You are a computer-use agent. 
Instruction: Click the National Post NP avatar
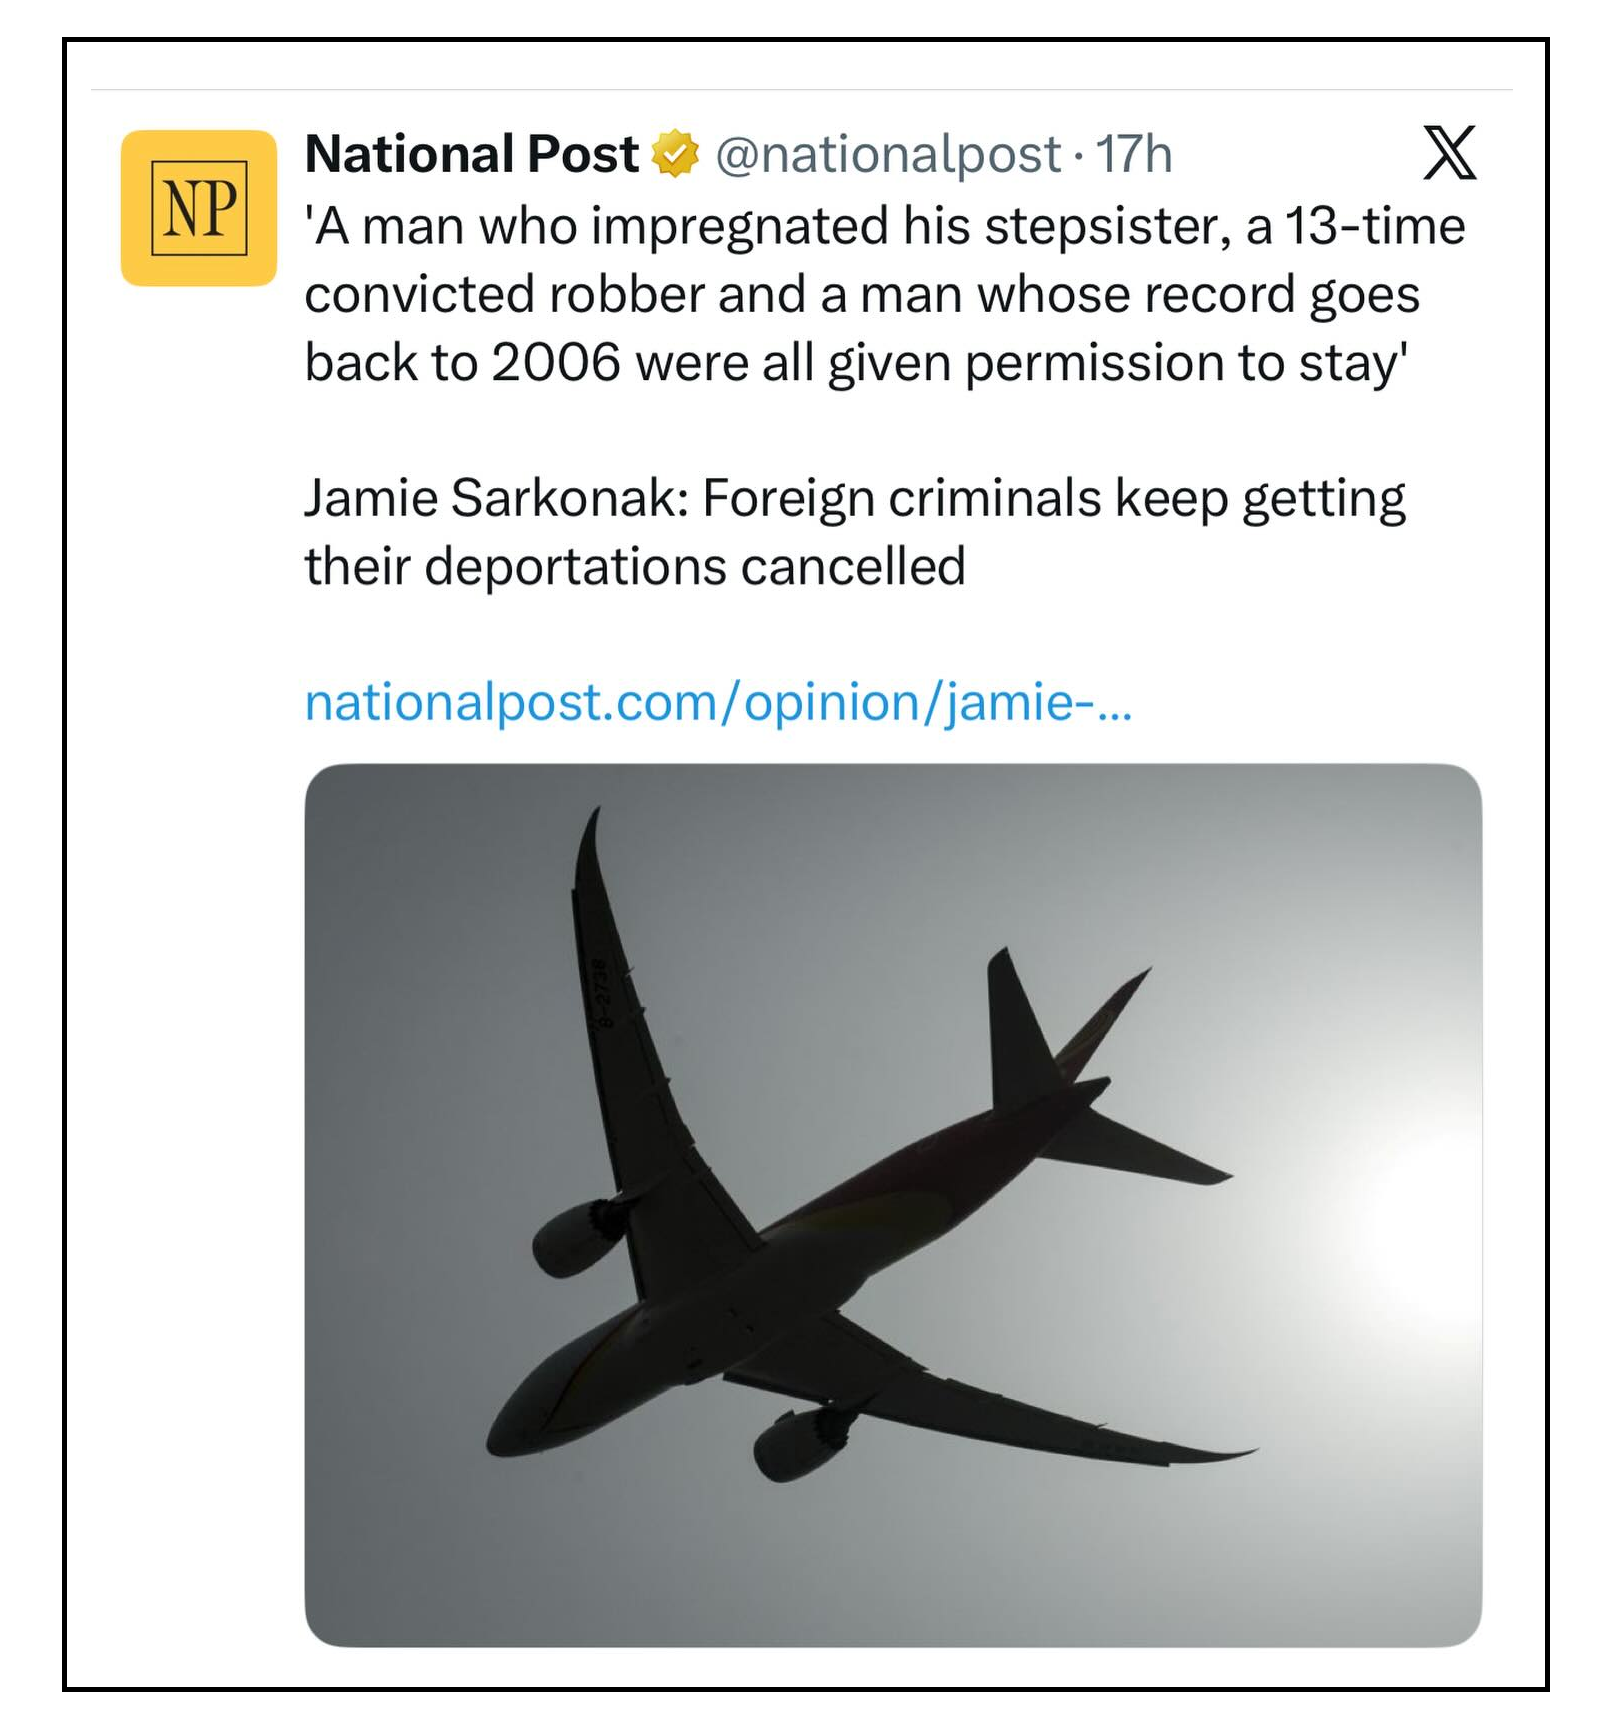point(198,208)
